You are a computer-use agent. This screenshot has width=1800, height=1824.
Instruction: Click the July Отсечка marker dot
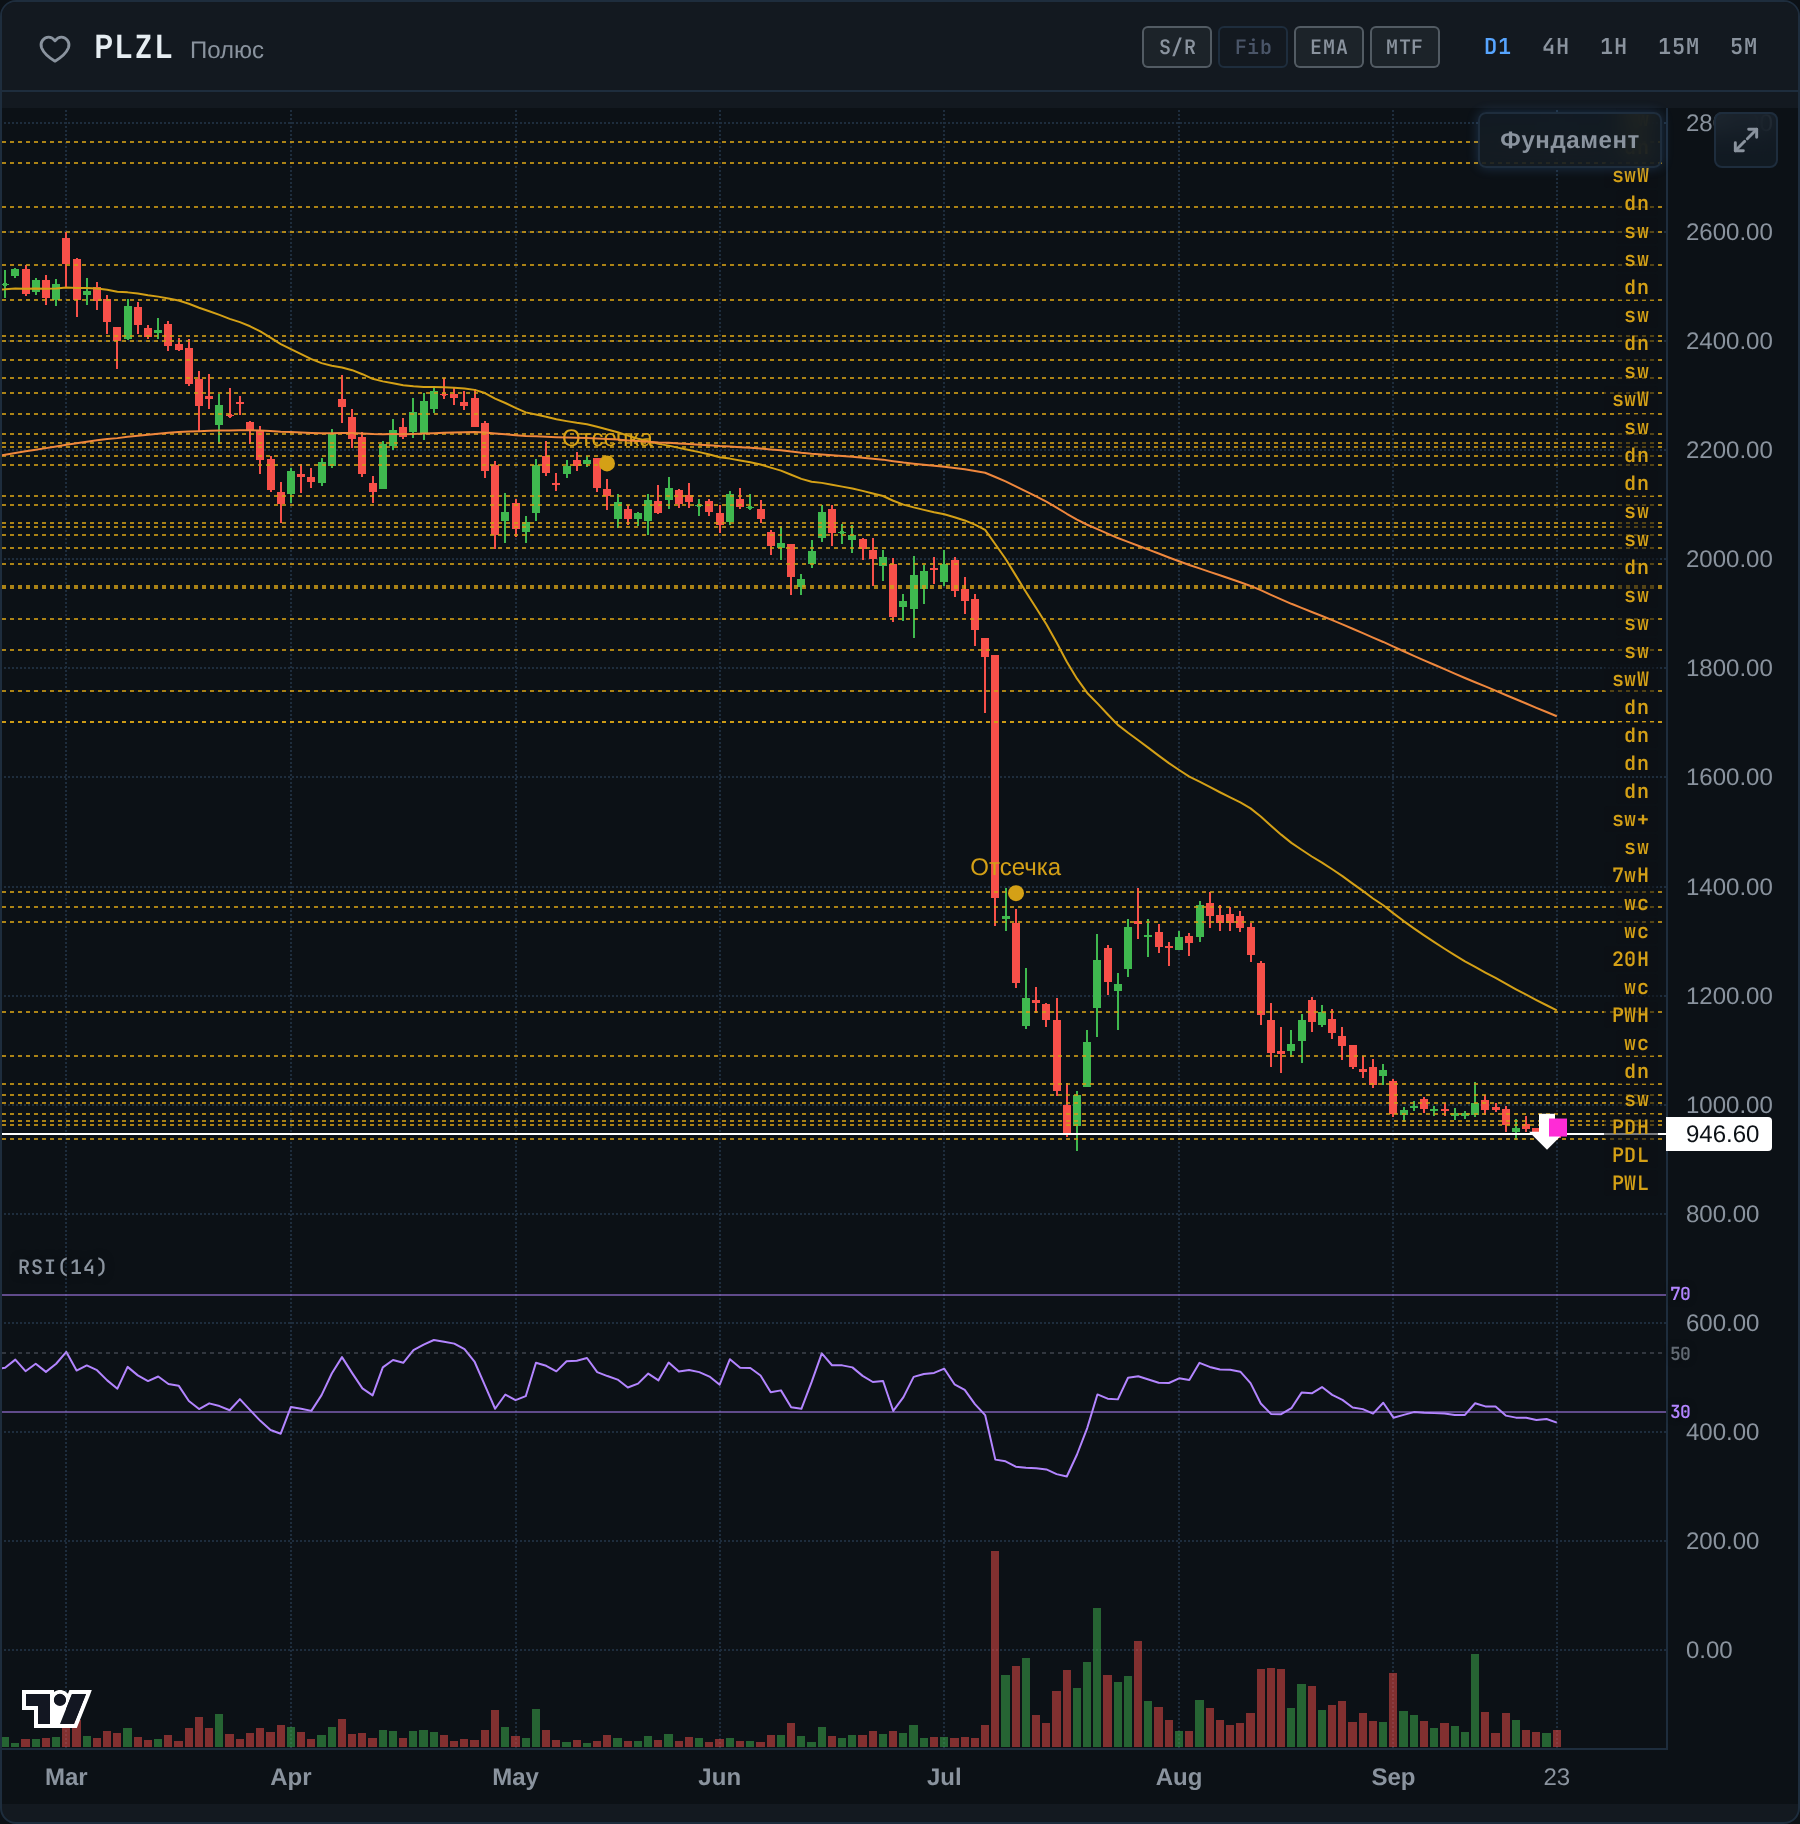(x=1016, y=893)
